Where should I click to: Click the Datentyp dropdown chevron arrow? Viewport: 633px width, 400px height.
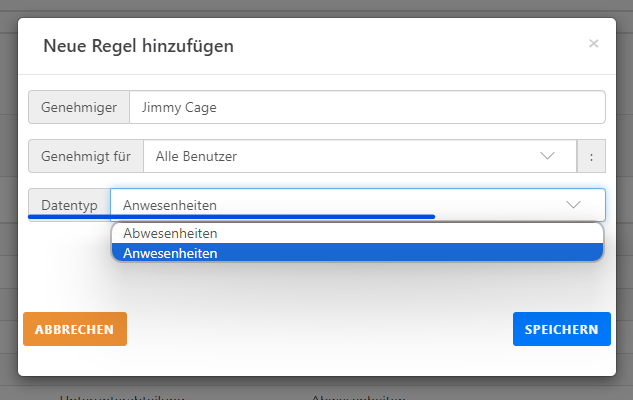pos(573,204)
